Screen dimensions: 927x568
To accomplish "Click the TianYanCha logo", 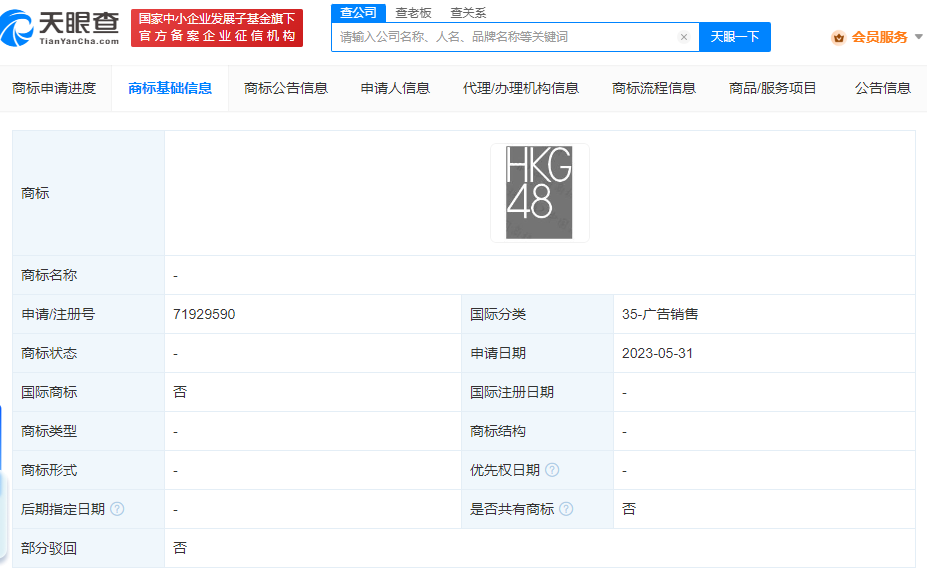I will [60, 28].
